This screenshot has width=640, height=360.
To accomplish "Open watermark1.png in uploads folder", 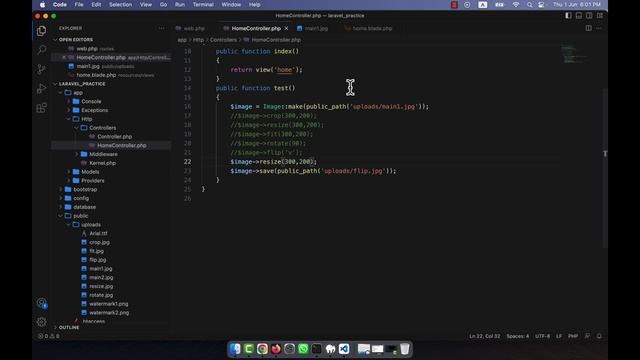I will (109, 304).
